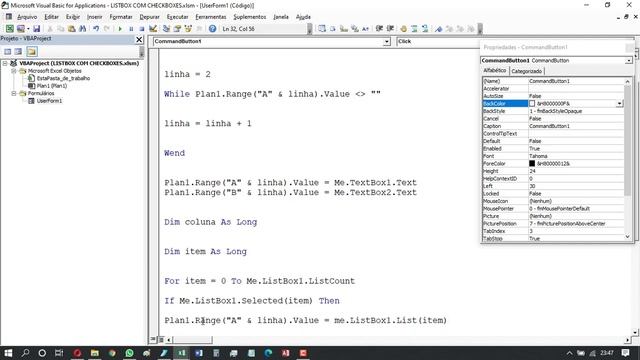Open the Windows Start menu
Screen dimensions: 640x360
click(x=8, y=353)
